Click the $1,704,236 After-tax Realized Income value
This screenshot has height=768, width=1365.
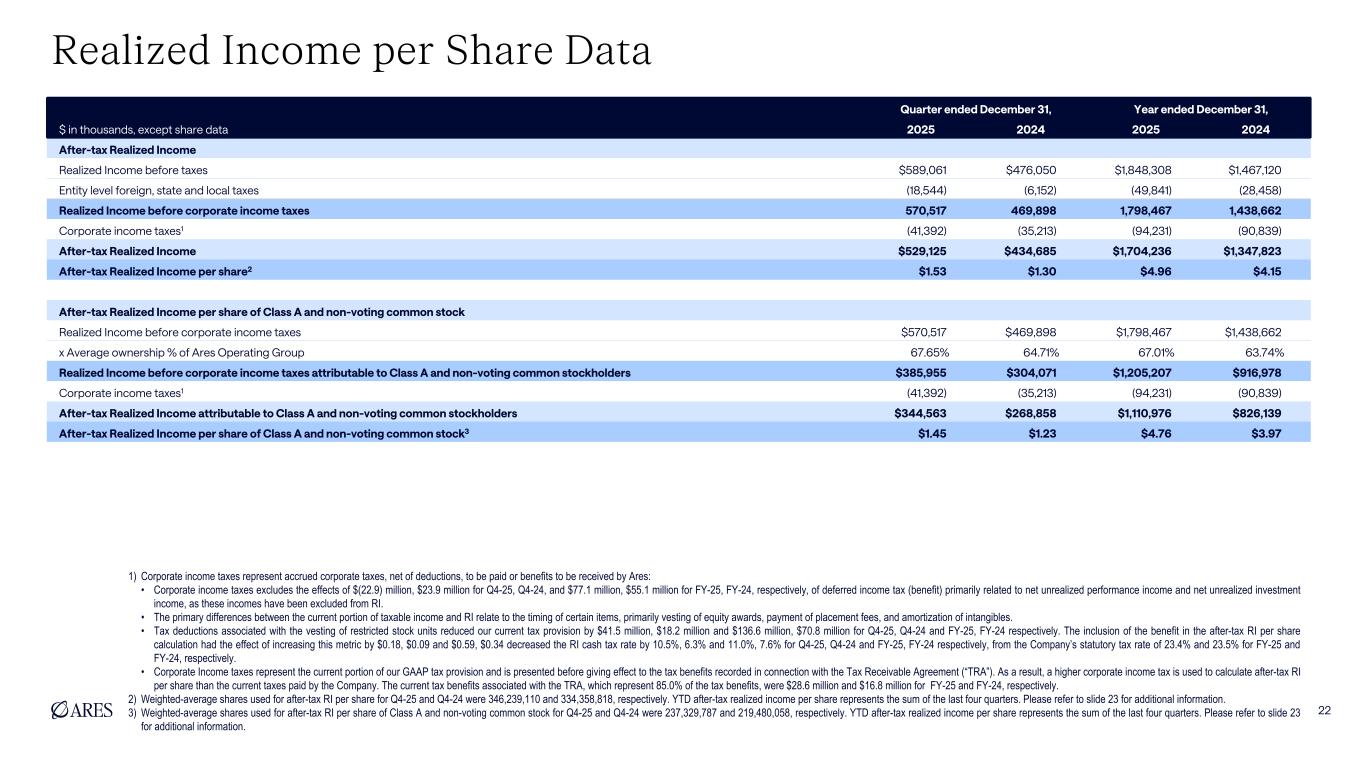(x=1146, y=251)
